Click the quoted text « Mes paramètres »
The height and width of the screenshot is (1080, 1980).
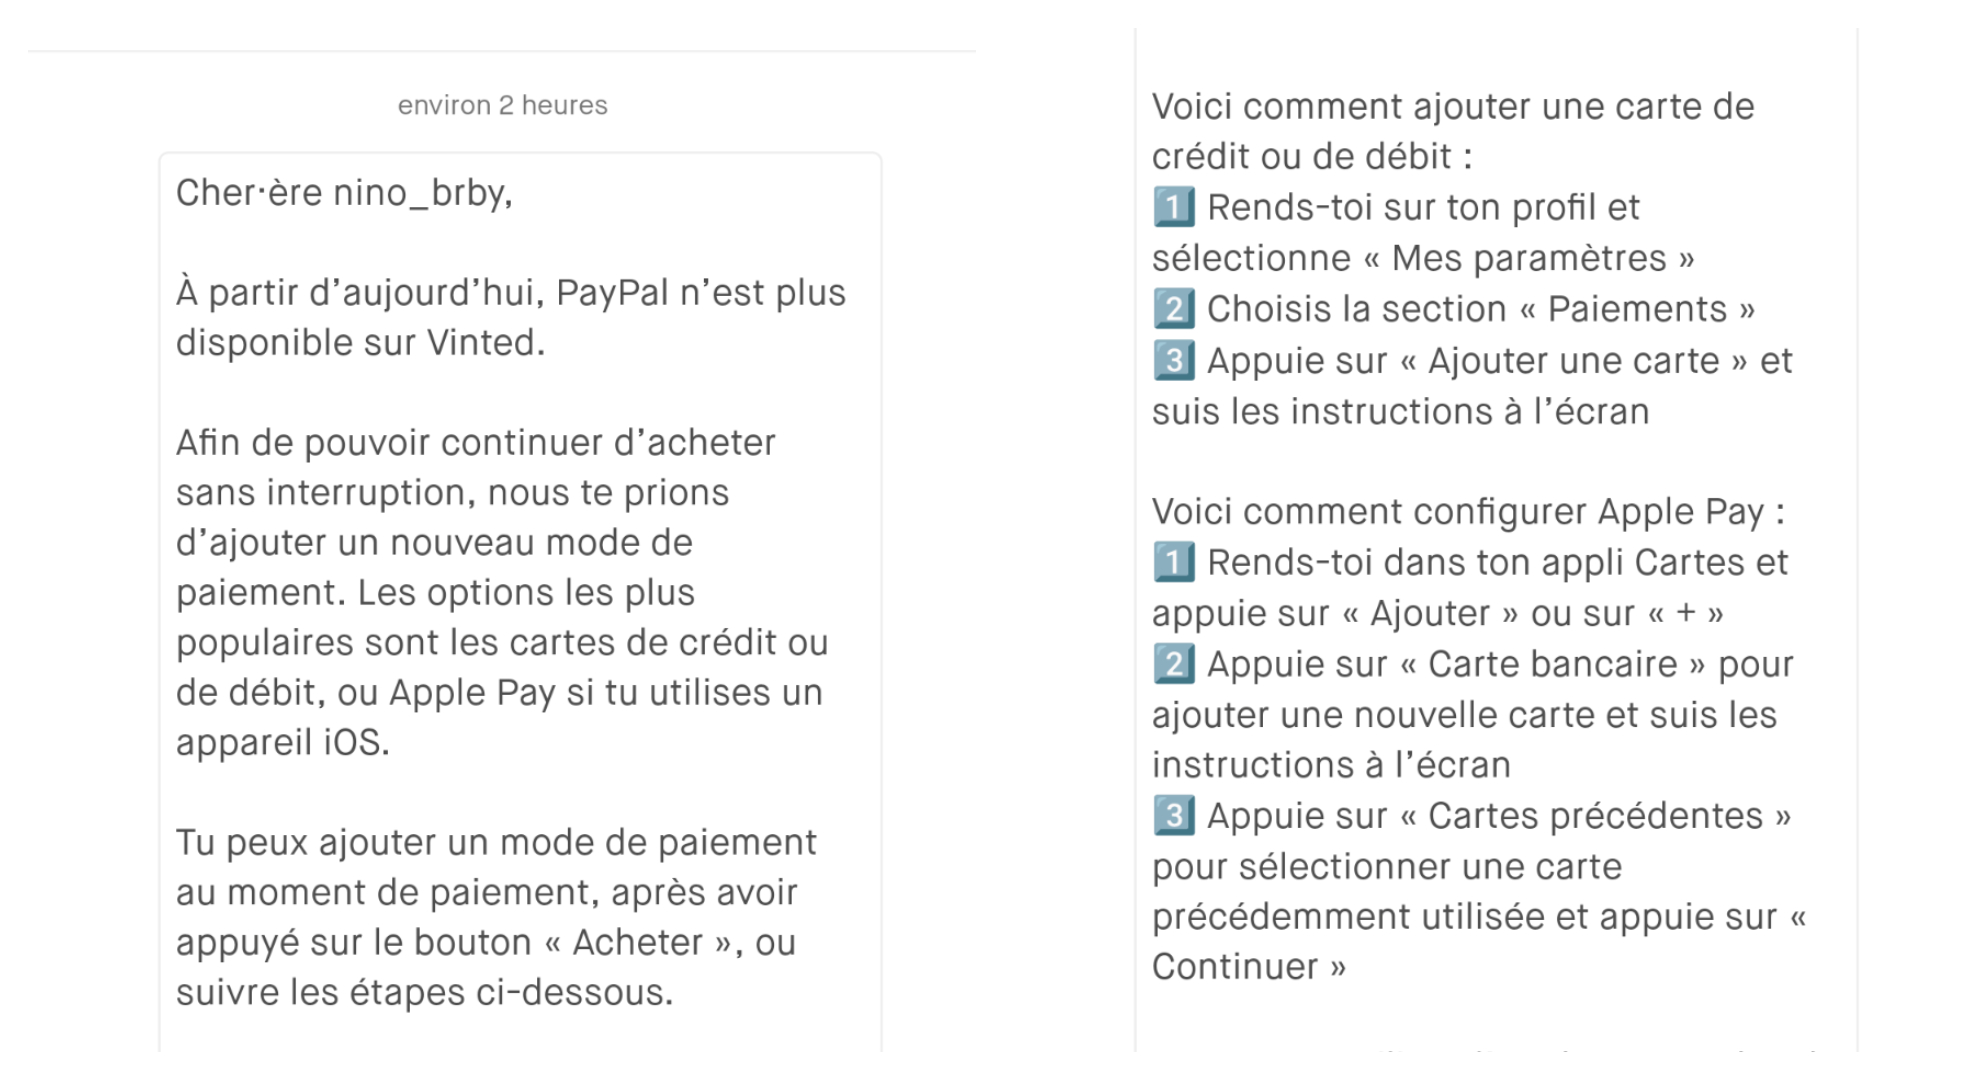tap(1529, 258)
